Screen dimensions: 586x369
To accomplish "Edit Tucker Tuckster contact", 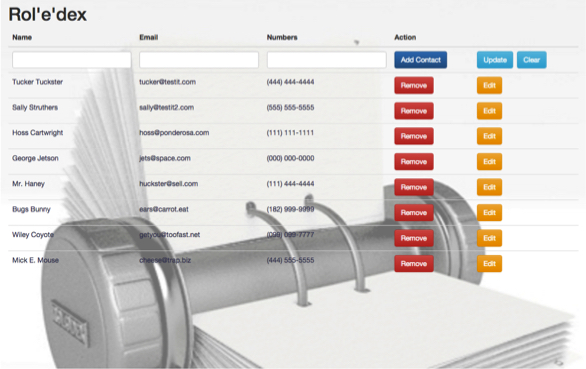I will (x=489, y=85).
